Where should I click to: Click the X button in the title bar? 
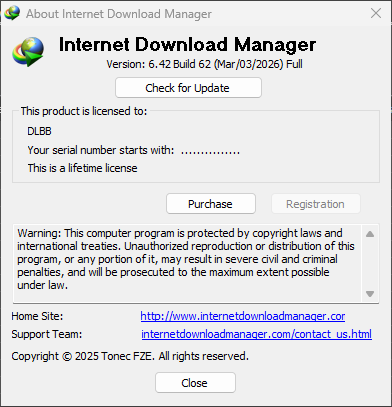tap(376, 13)
